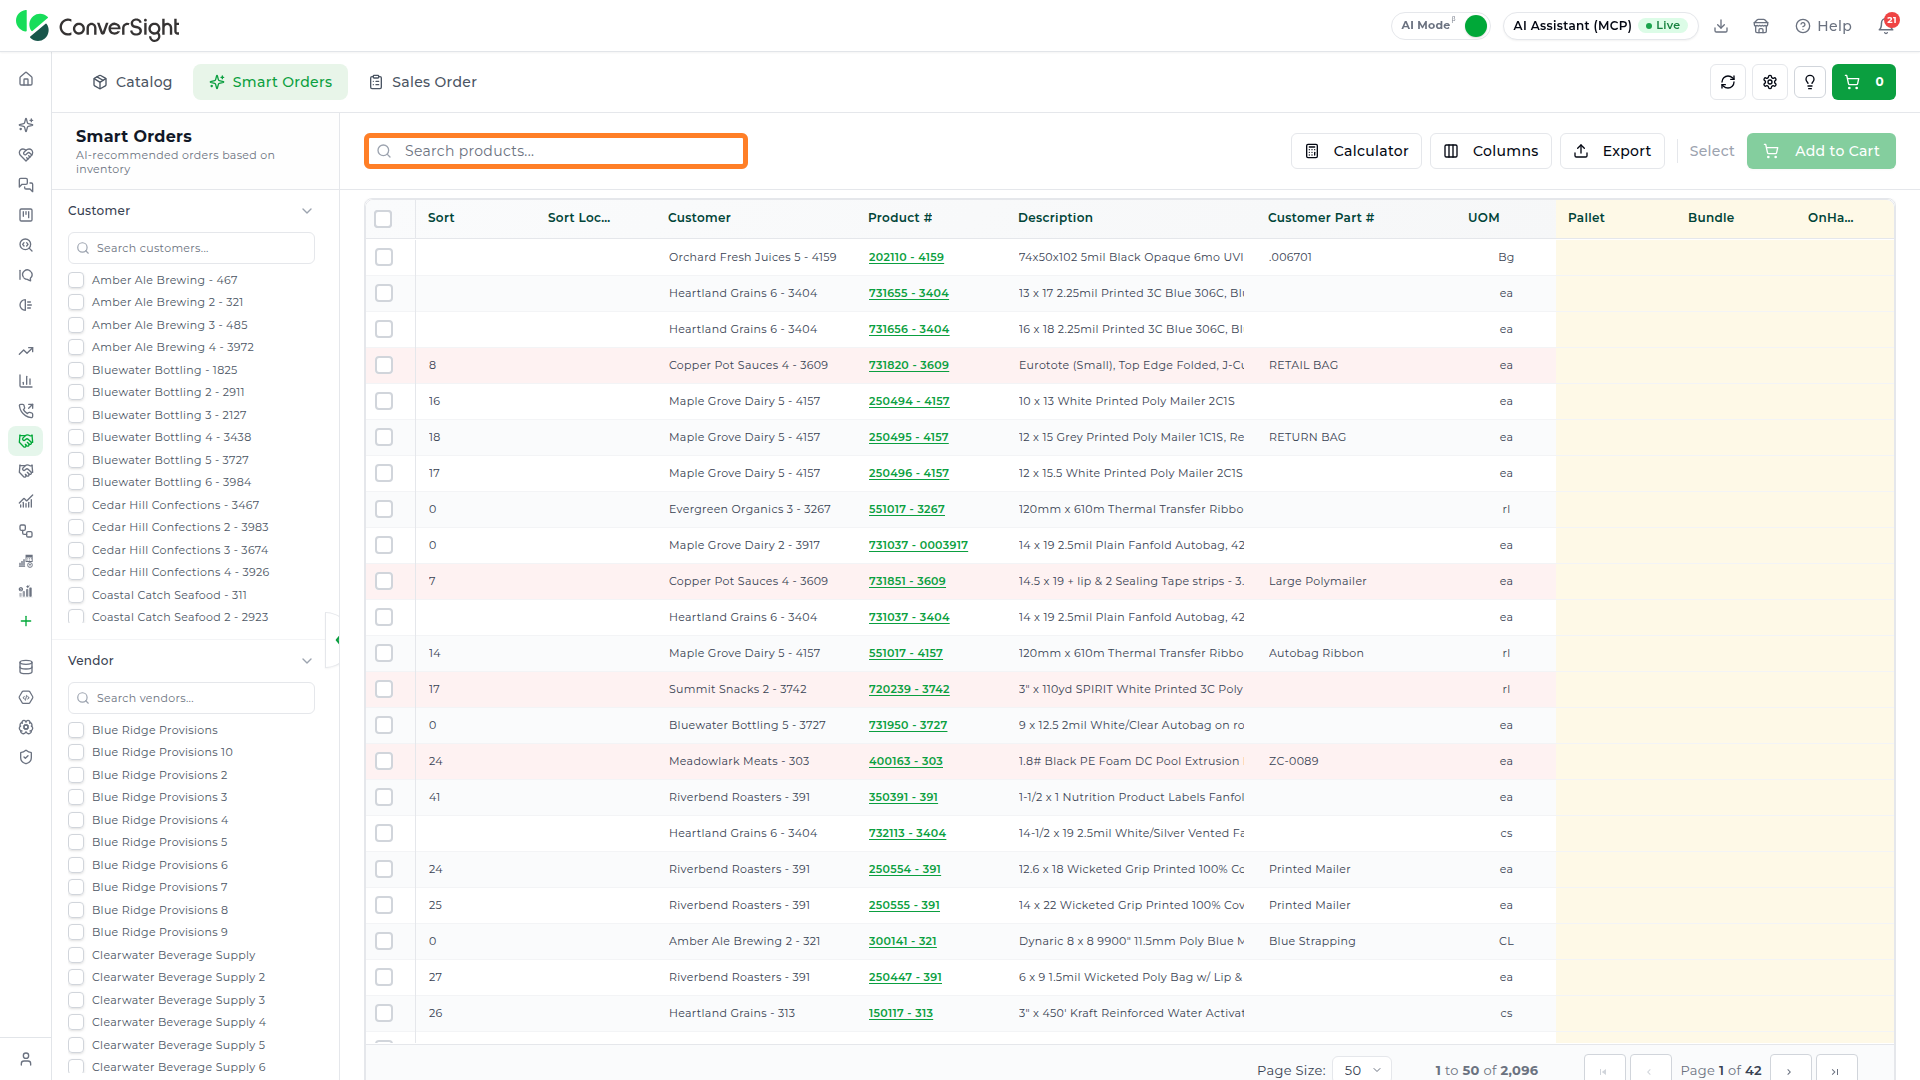The width and height of the screenshot is (1920, 1080).
Task: Open the Calculator button
Action: pyautogui.click(x=1356, y=151)
